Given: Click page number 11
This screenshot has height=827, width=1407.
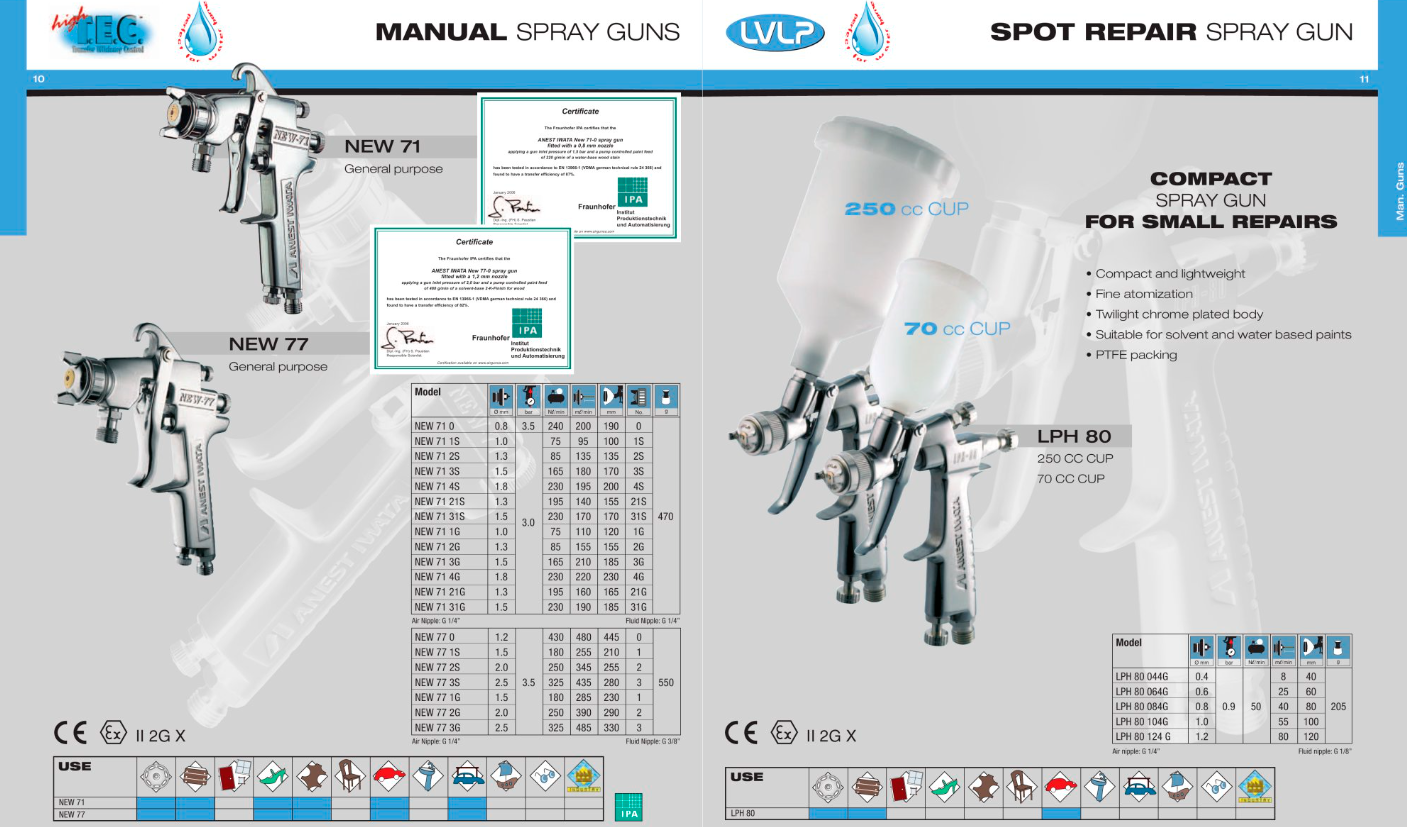Looking at the screenshot, I should point(1366,78).
